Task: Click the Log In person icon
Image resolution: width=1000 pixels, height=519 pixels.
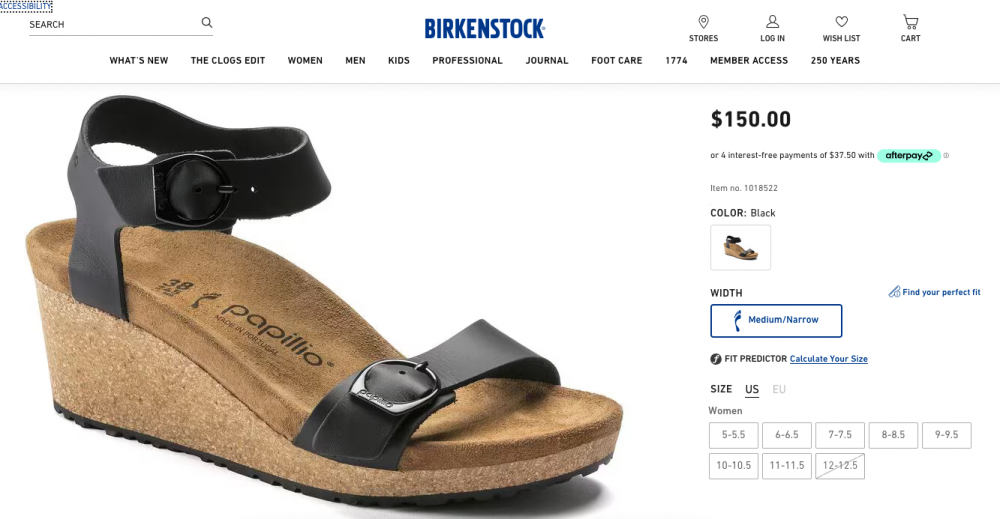Action: [772, 22]
